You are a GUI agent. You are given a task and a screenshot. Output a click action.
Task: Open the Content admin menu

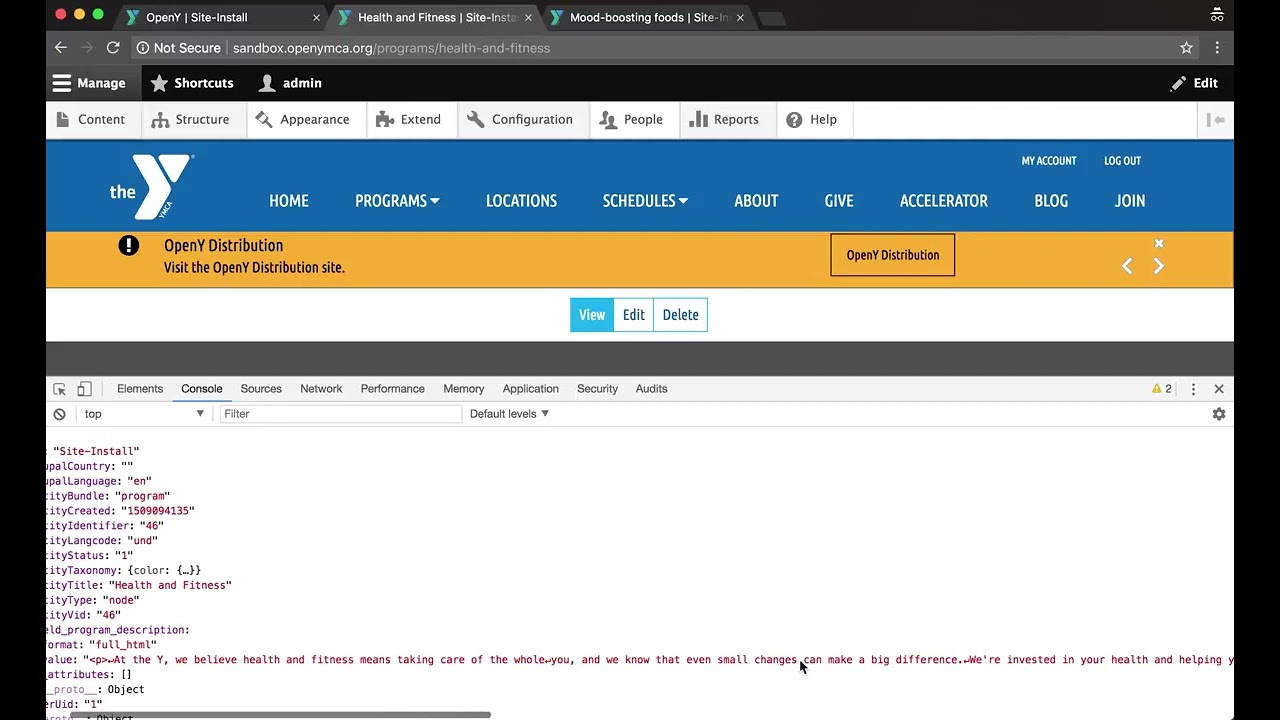89,119
